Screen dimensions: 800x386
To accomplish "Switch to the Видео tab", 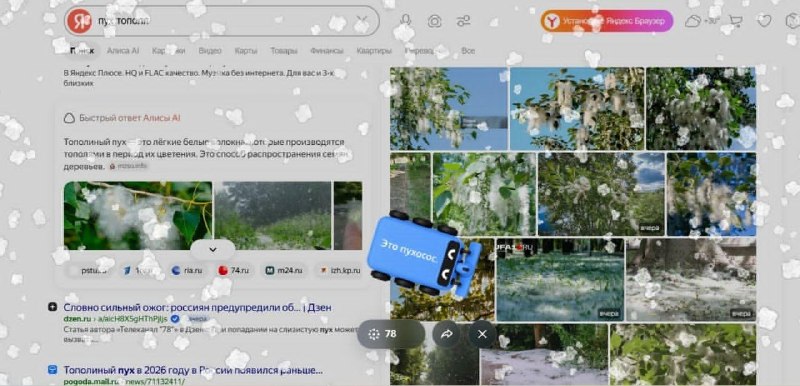I will pos(210,50).
